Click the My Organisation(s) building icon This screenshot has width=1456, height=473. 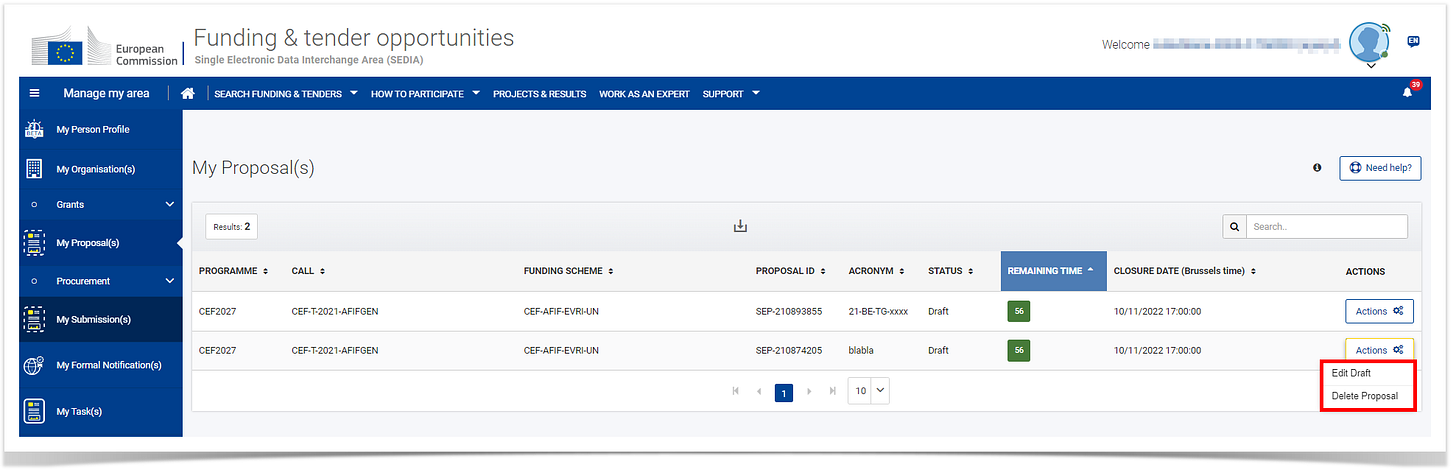point(34,168)
